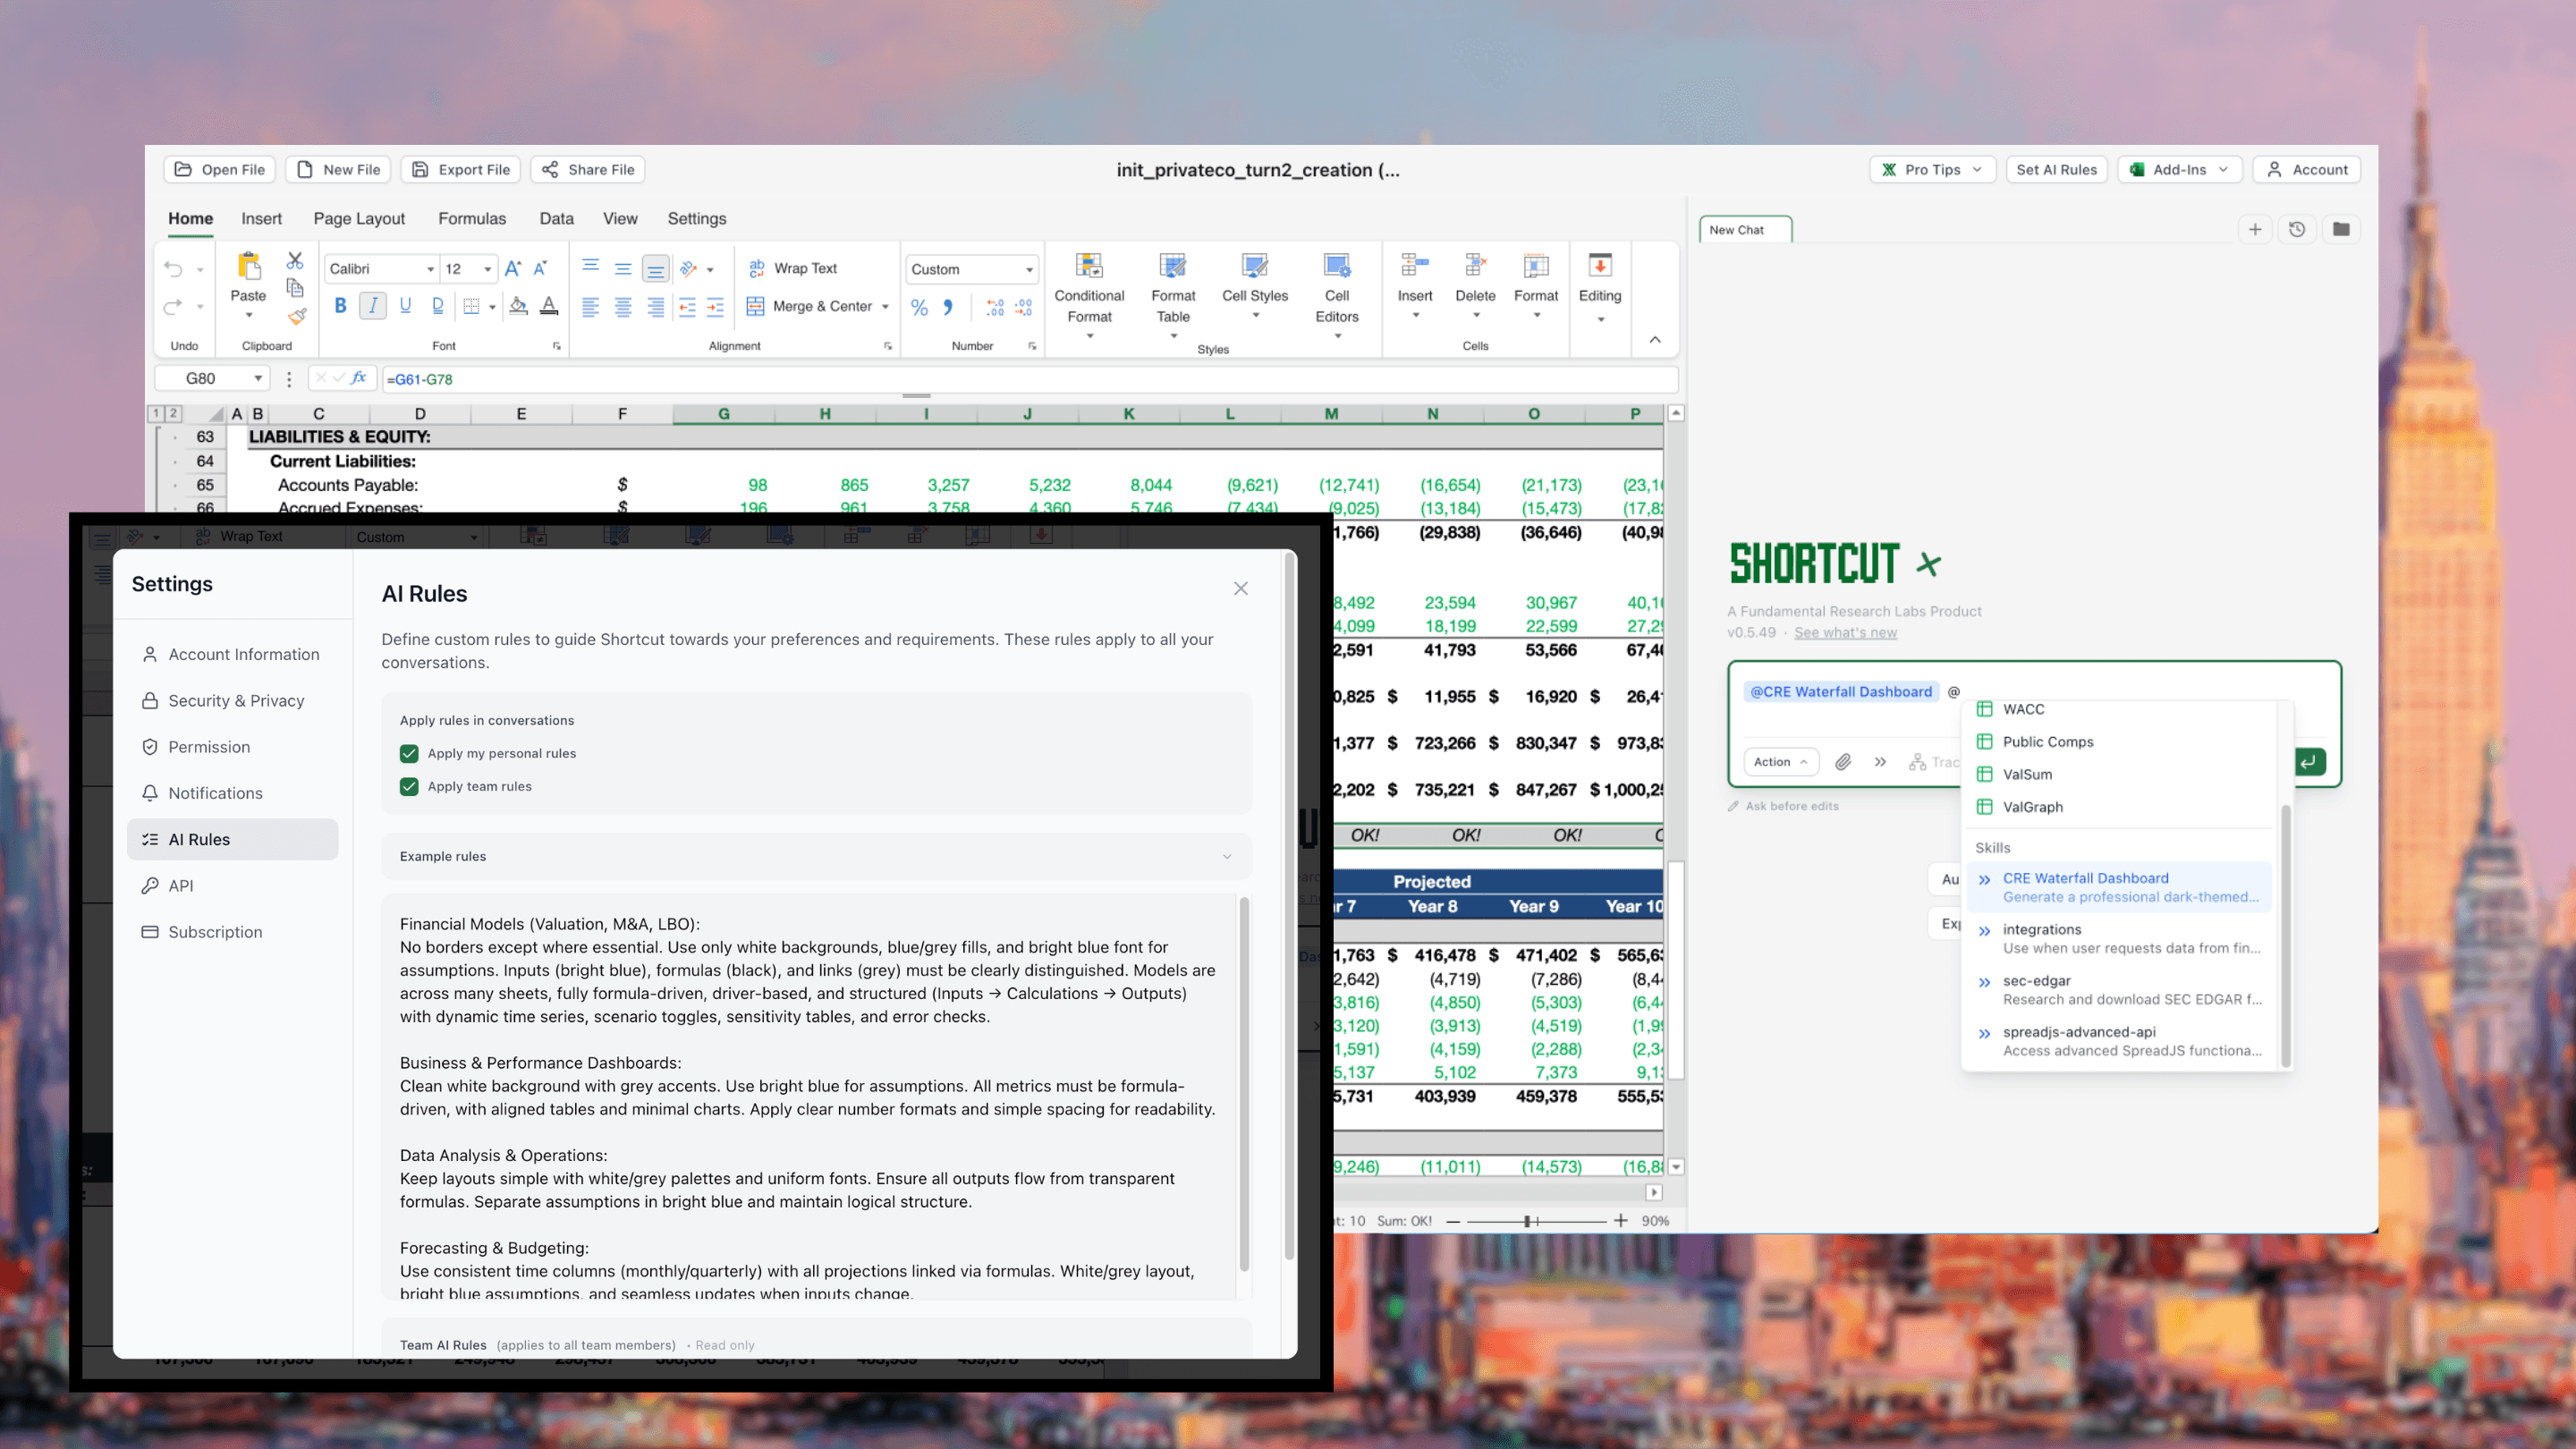Increase decimal places
Screen dimensions: 2576x1449
[995, 307]
